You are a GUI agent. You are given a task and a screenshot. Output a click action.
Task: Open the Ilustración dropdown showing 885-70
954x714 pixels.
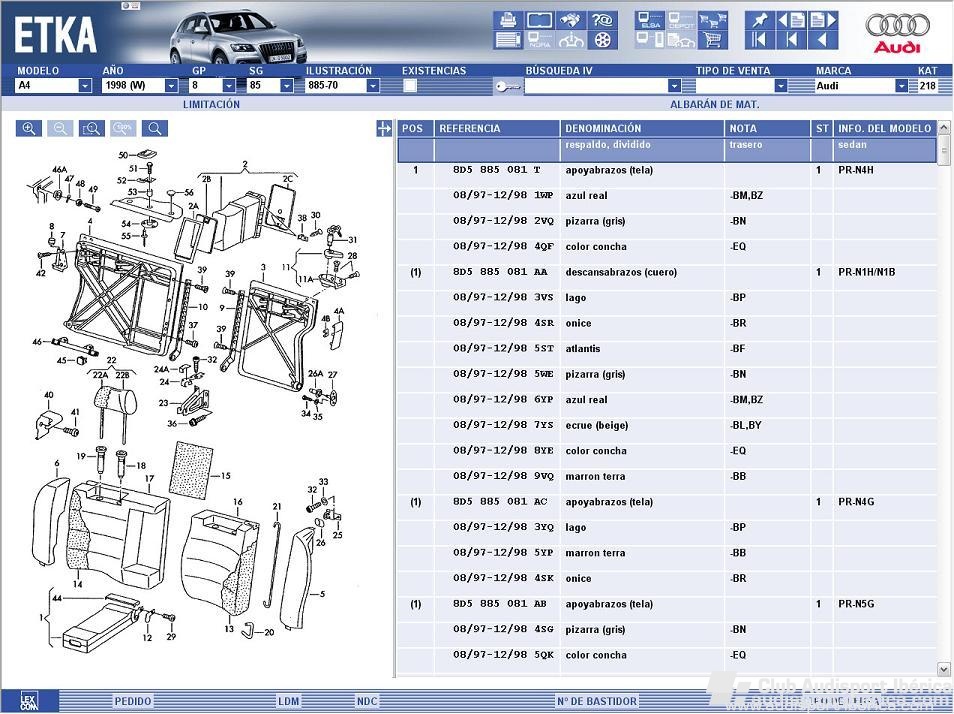[373, 86]
